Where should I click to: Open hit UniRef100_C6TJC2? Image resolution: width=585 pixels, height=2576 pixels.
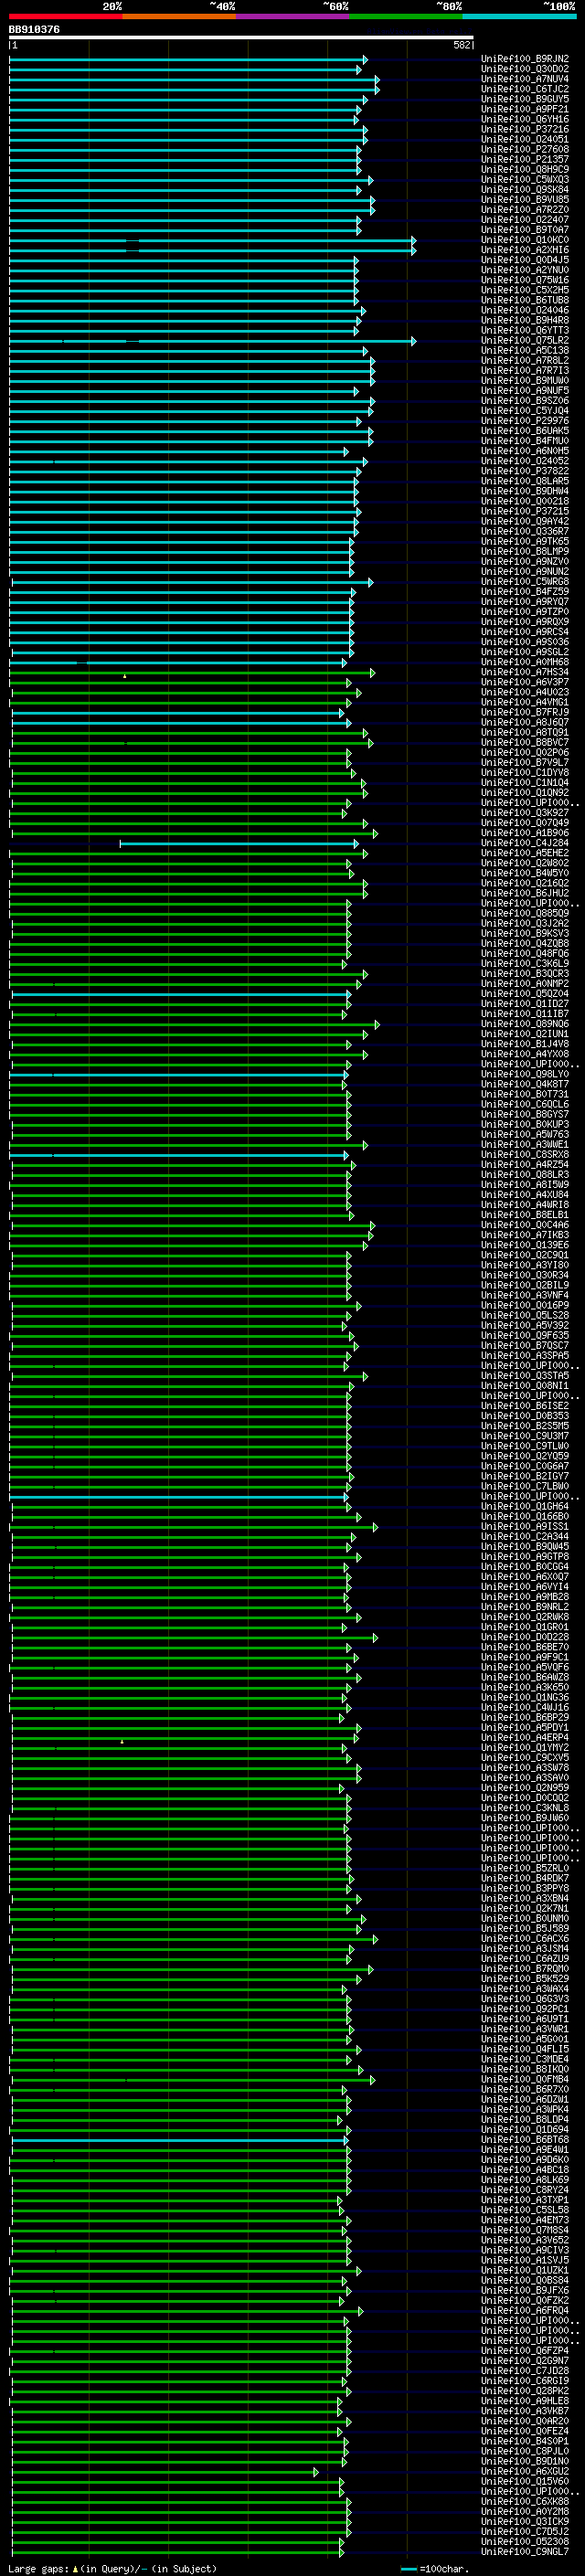525,89
